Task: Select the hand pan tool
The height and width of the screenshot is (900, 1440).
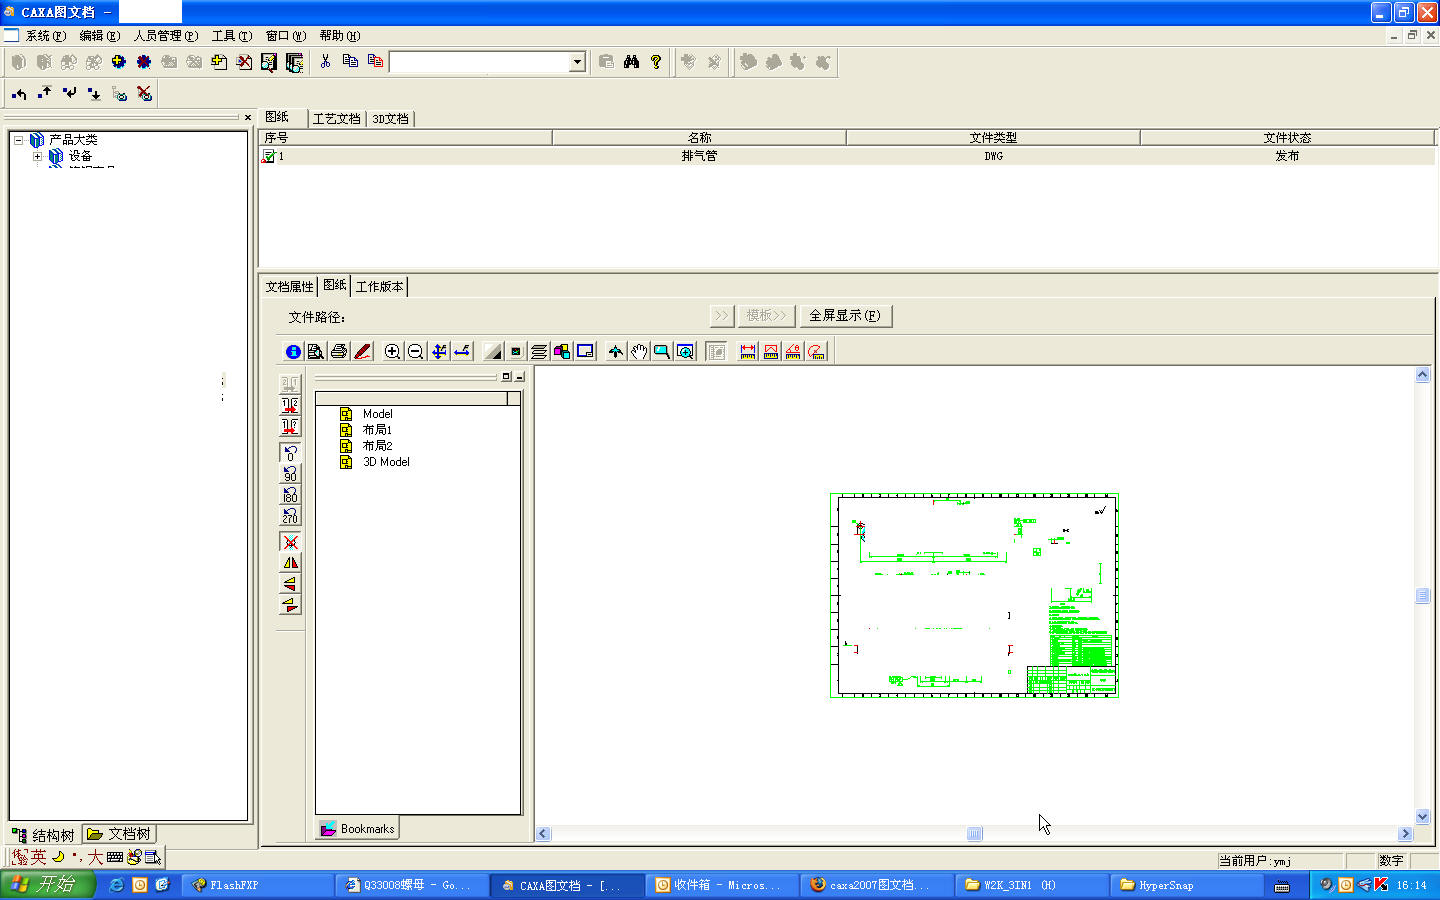Action: [639, 352]
